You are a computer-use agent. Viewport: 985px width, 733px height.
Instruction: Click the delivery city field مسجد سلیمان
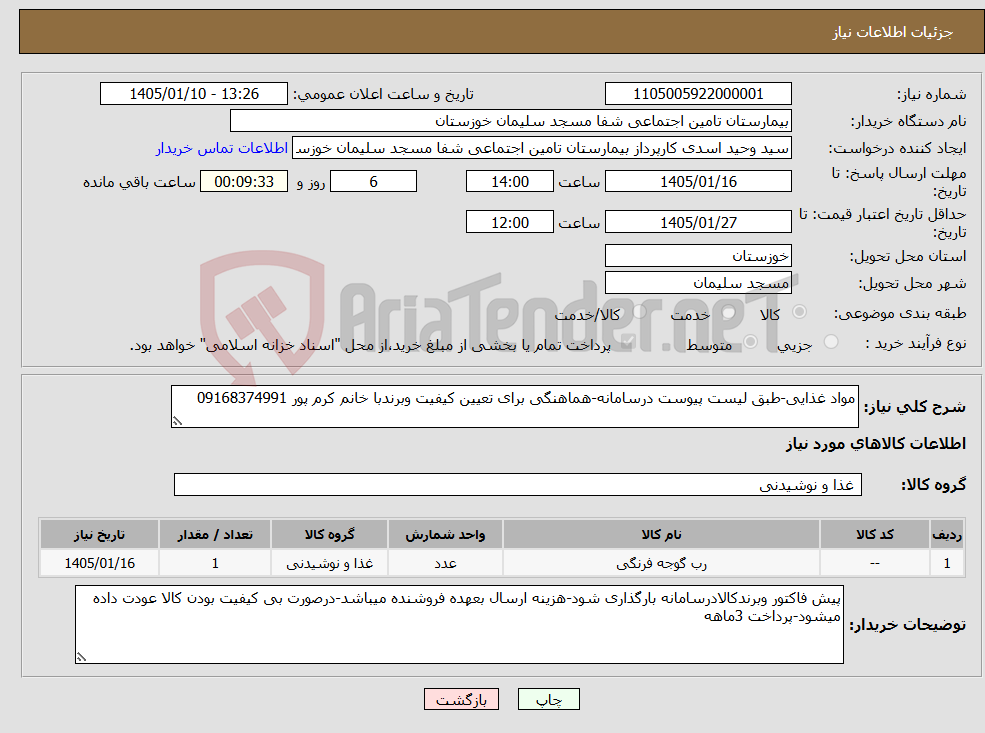[x=698, y=283]
